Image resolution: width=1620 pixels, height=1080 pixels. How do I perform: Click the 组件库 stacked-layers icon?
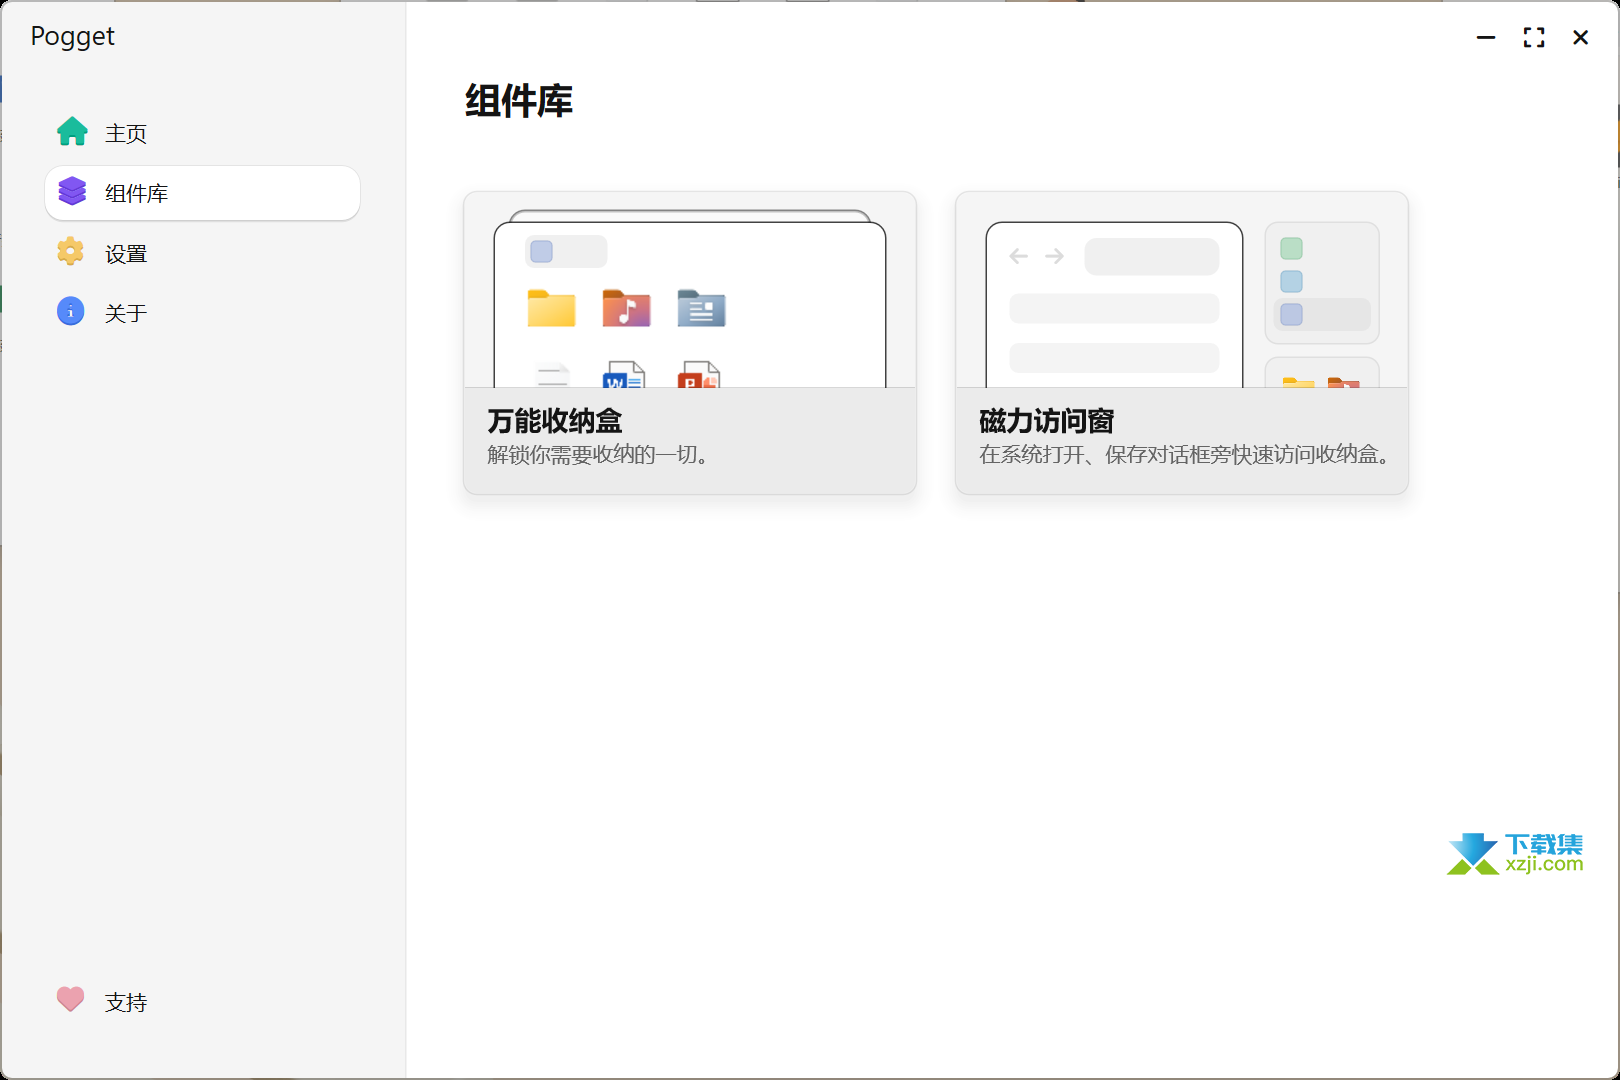click(71, 192)
